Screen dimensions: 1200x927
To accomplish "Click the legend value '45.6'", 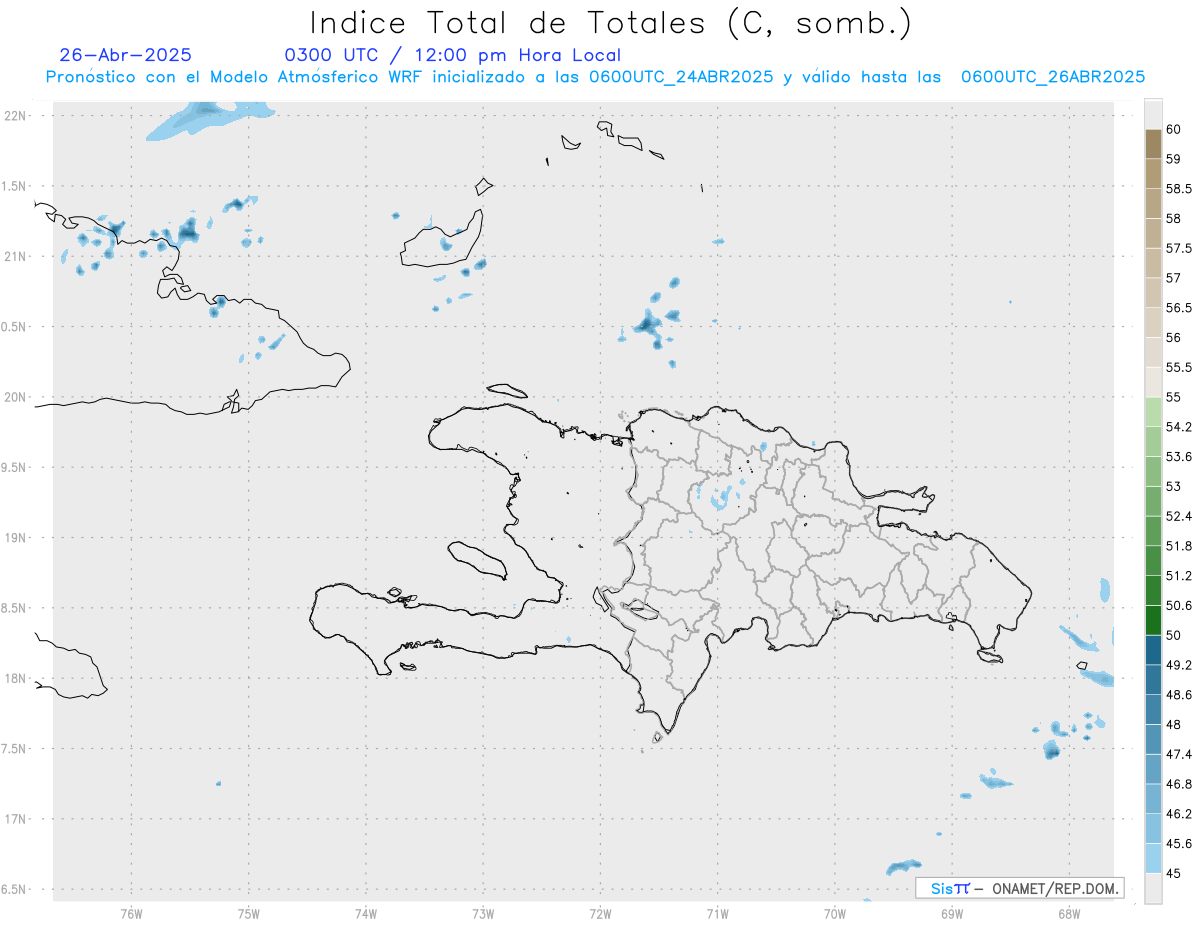I will click(1178, 844).
